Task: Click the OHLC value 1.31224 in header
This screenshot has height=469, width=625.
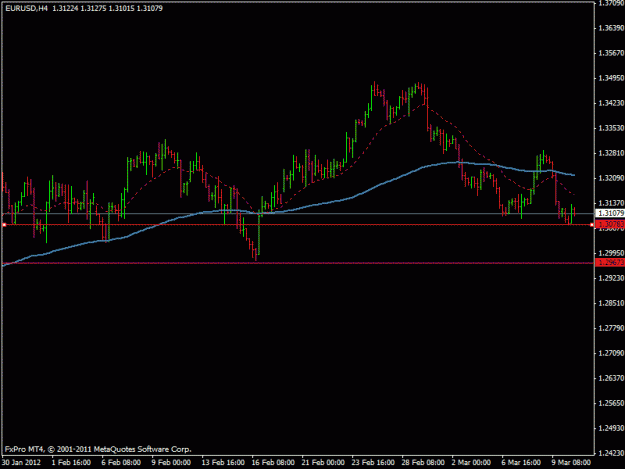Action: click(65, 8)
